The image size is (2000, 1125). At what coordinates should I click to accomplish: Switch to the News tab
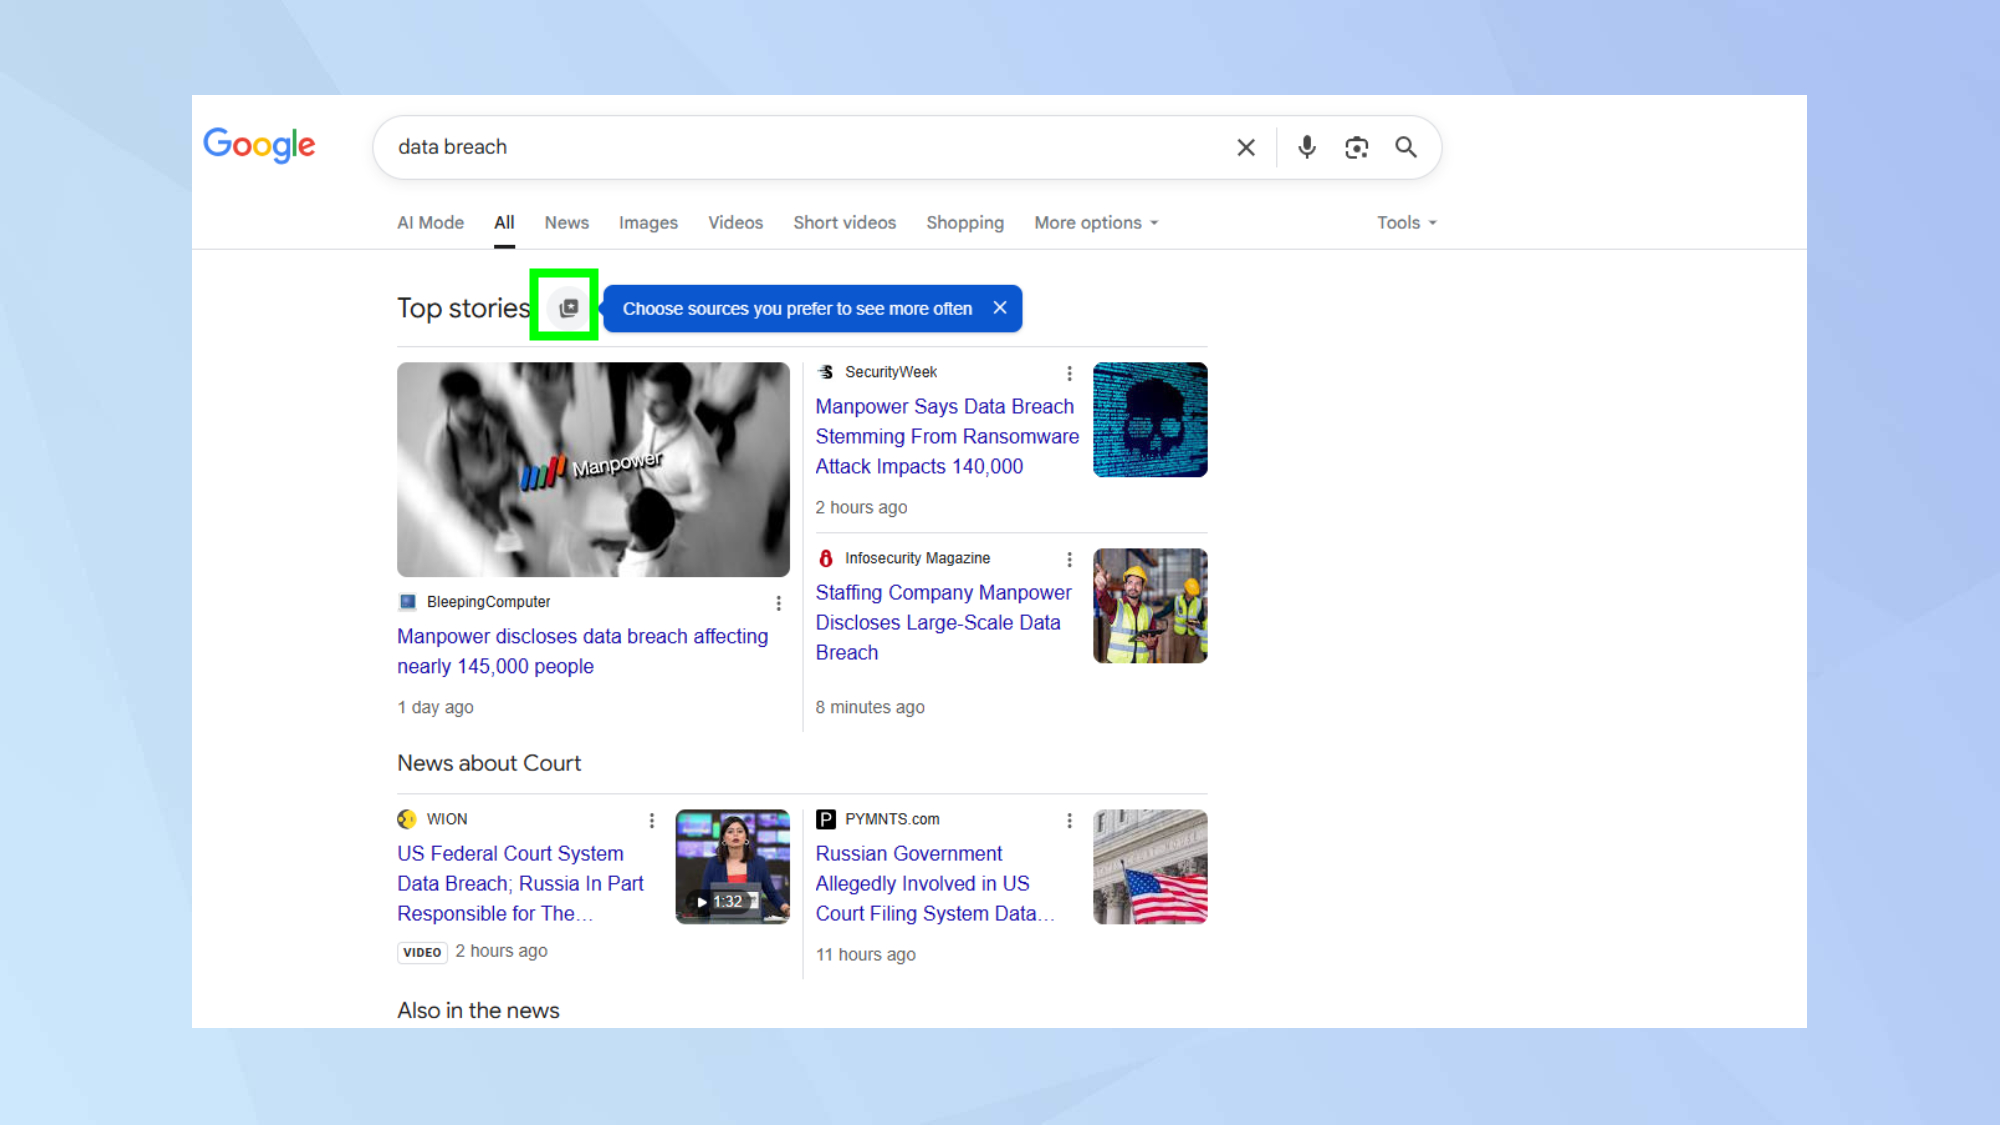566,223
